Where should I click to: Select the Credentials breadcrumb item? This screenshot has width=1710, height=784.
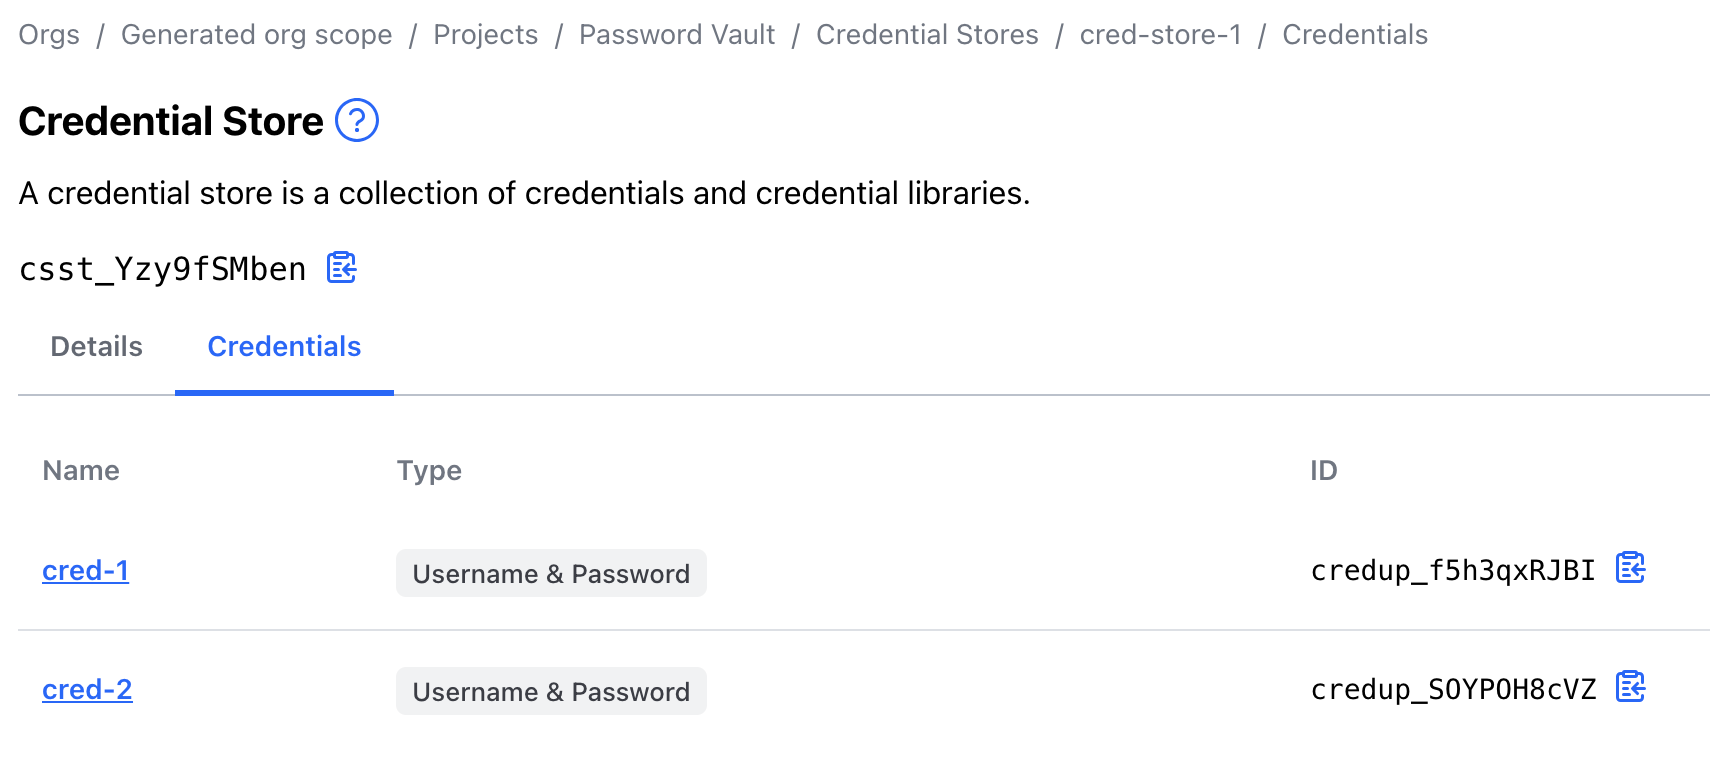tap(1355, 34)
